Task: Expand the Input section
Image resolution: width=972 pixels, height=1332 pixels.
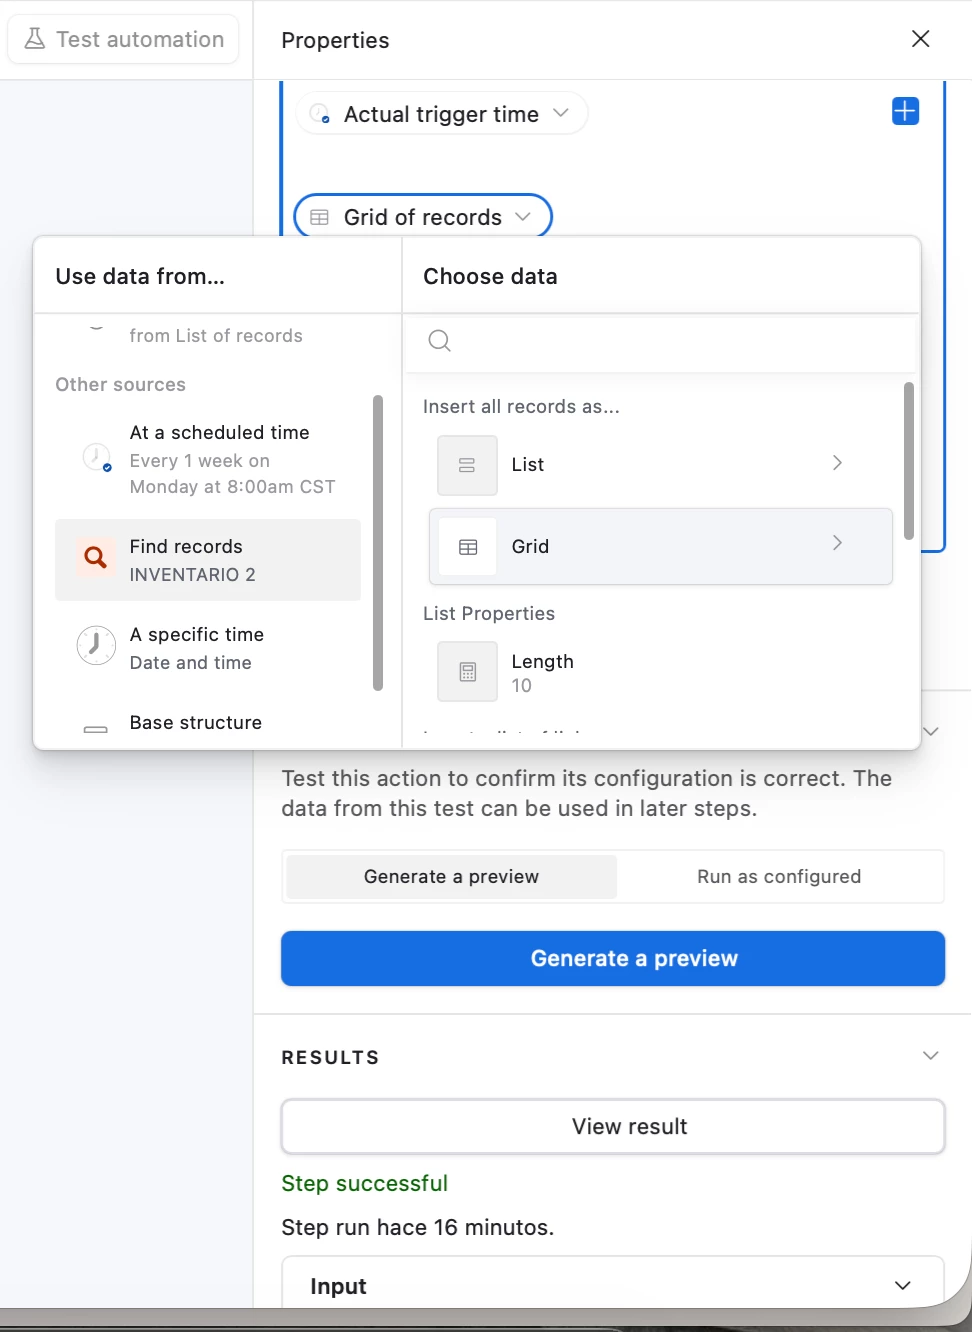Action: tap(613, 1285)
